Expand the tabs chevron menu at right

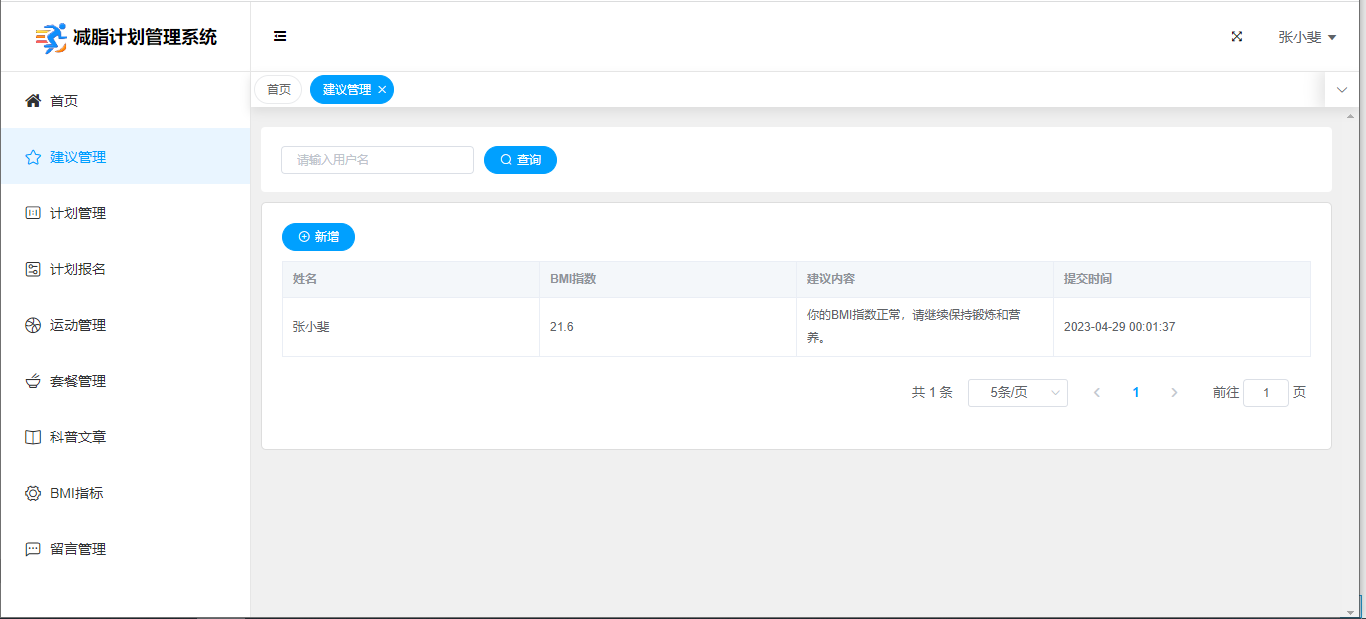point(1342,90)
